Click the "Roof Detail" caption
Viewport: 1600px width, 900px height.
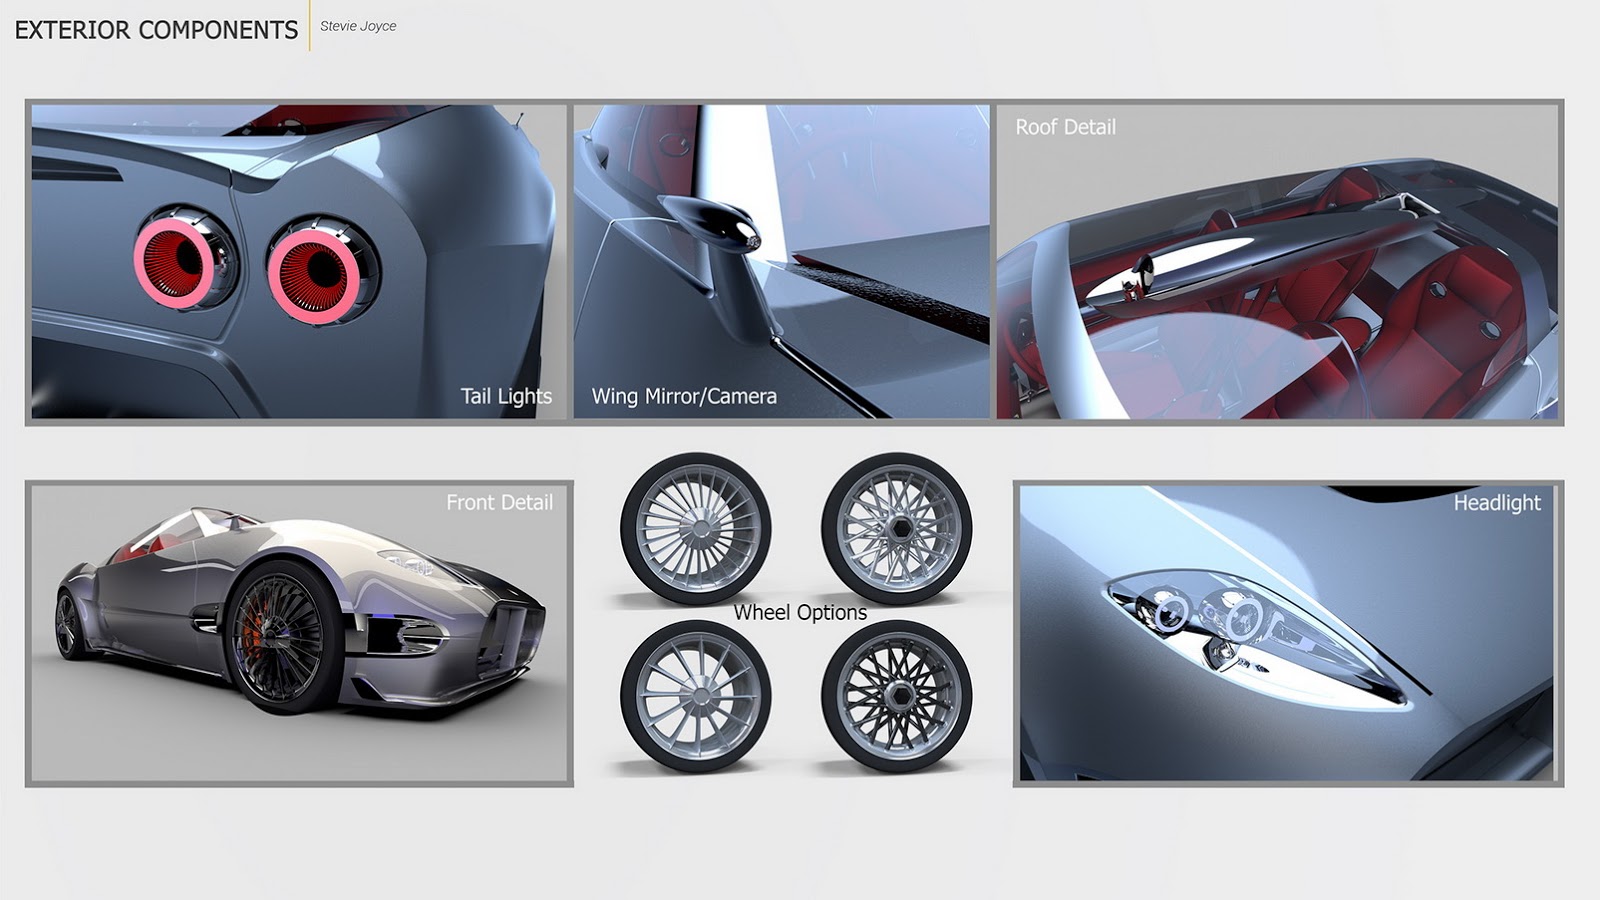click(x=1065, y=127)
